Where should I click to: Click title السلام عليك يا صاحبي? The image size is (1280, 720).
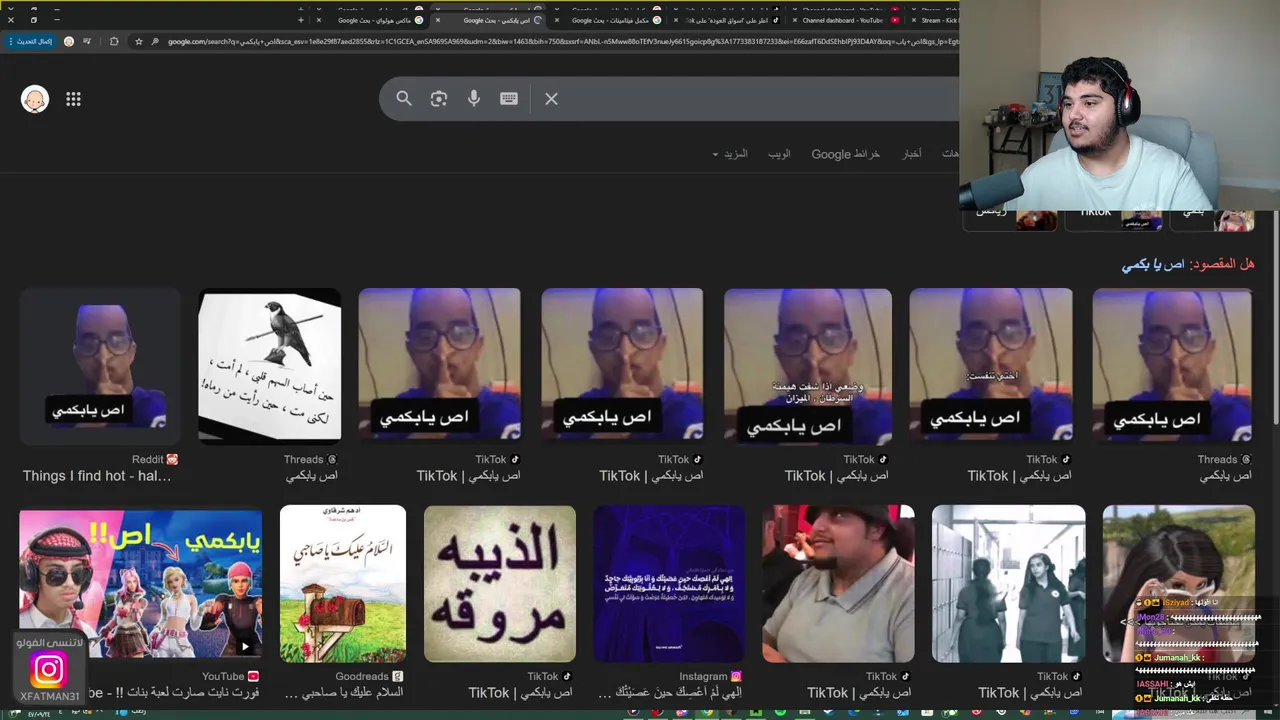[343, 692]
